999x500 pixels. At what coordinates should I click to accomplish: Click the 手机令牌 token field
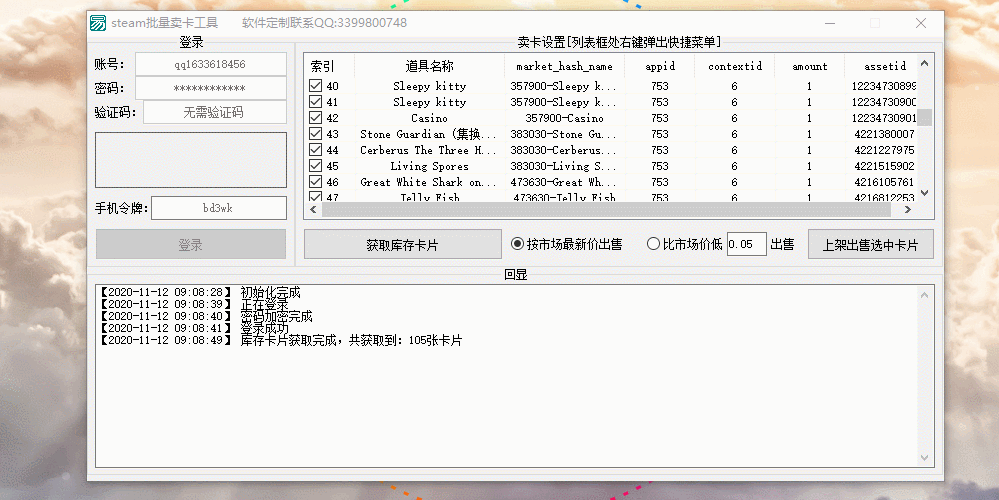(x=219, y=208)
